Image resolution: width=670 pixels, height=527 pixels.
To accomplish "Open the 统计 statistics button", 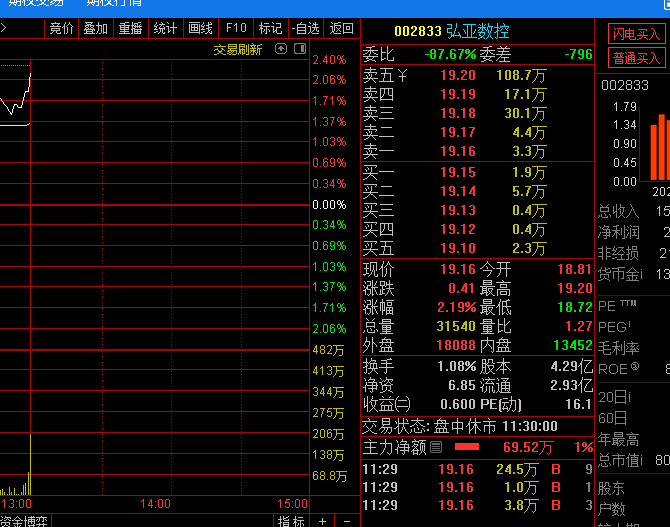I will 165,29.
